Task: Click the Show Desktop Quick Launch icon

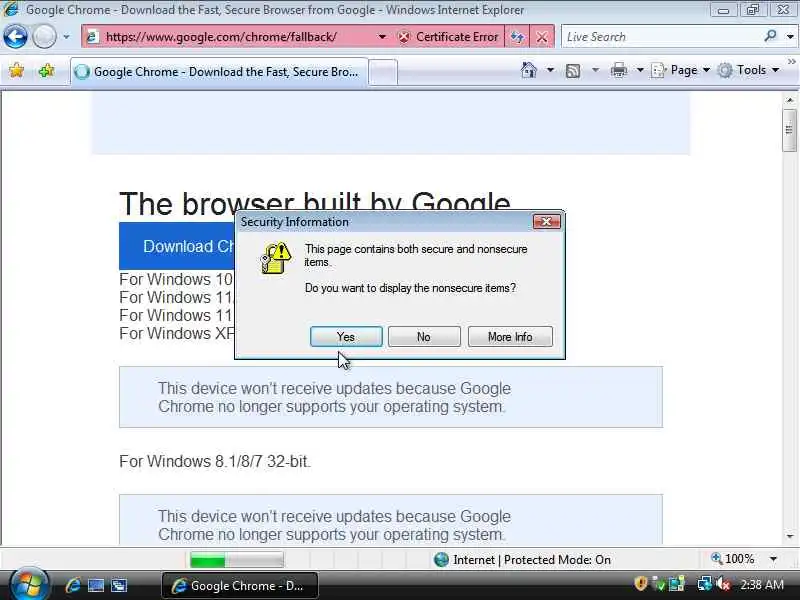Action: click(96, 585)
